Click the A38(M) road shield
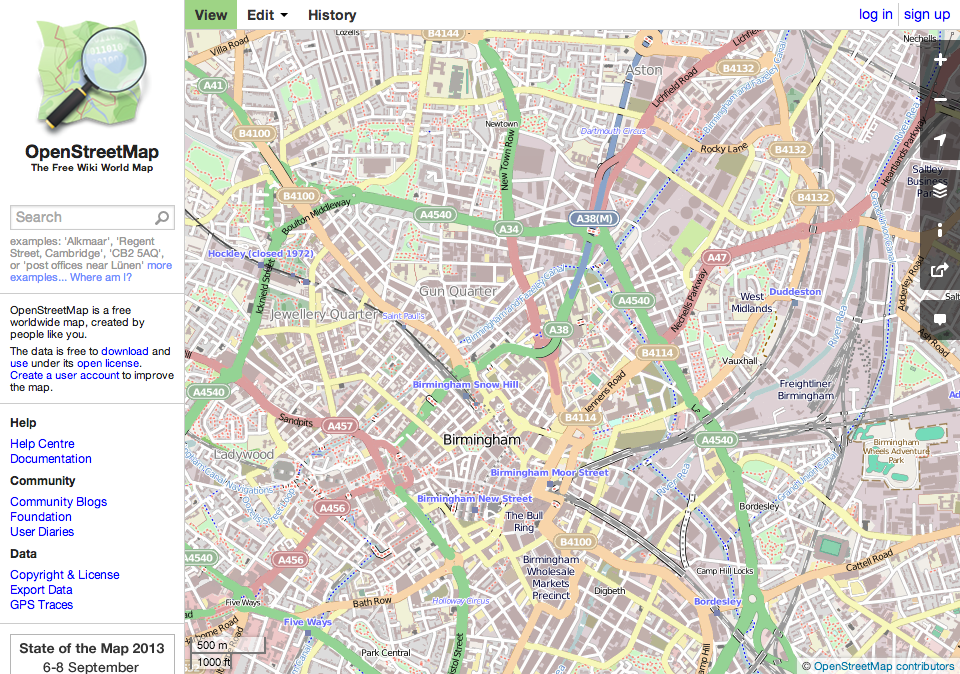960x674 pixels. pos(594,219)
